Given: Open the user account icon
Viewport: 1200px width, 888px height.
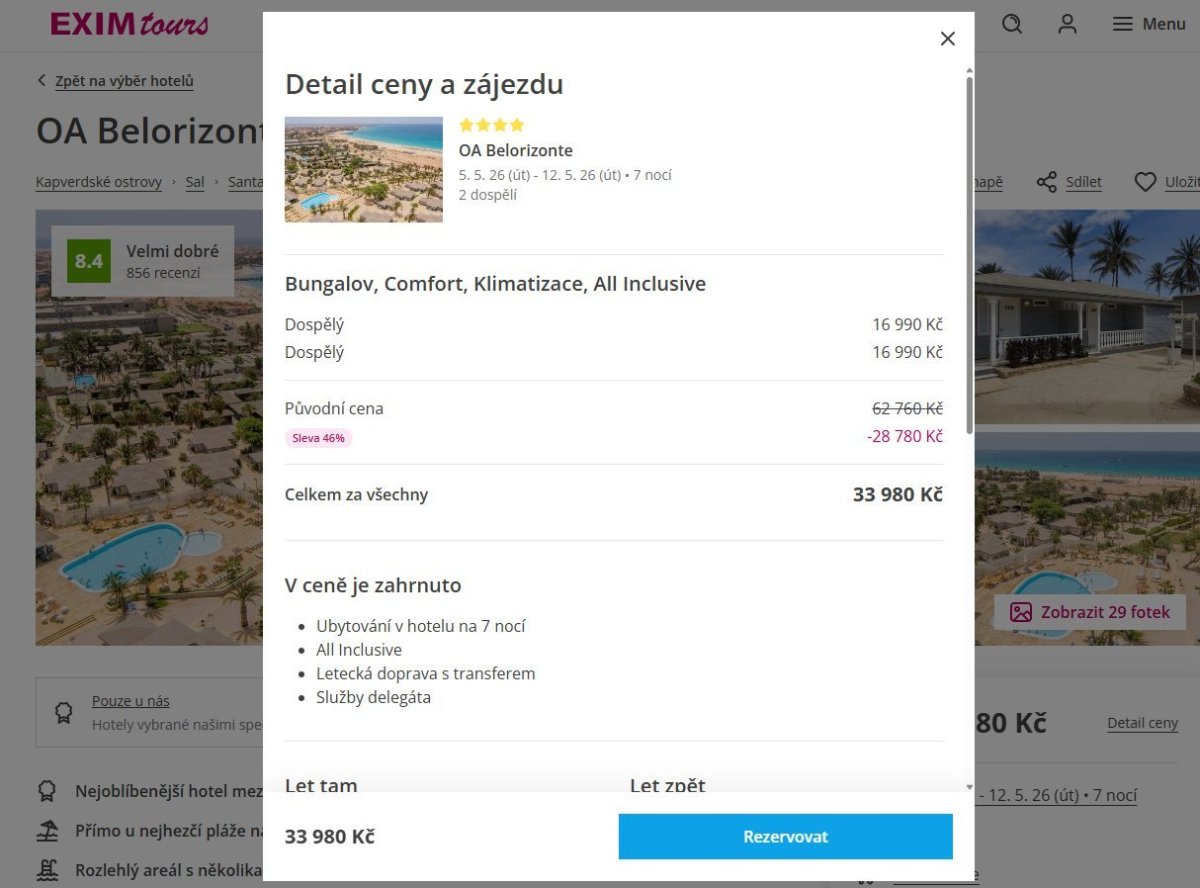Looking at the screenshot, I should (1068, 24).
